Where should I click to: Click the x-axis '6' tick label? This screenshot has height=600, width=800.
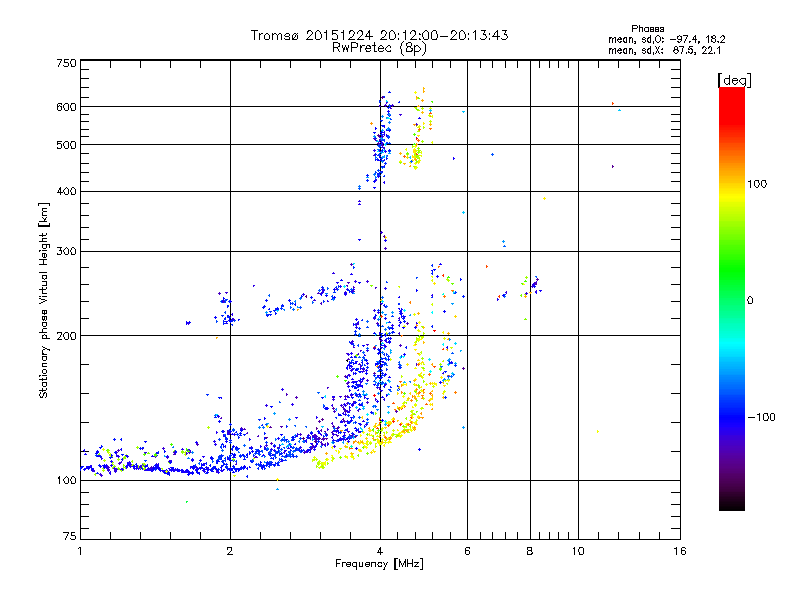(x=467, y=551)
